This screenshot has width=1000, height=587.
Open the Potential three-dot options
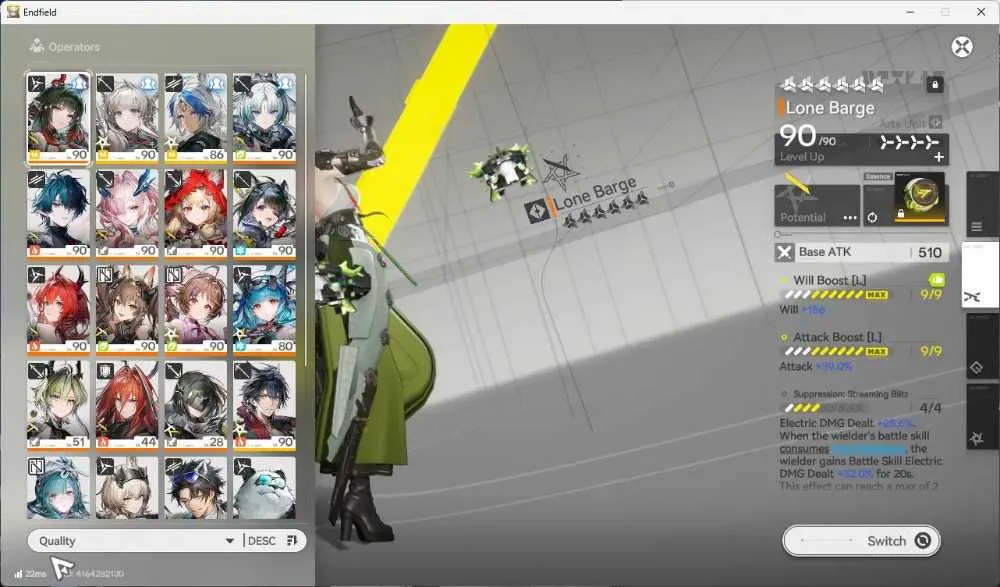point(849,218)
